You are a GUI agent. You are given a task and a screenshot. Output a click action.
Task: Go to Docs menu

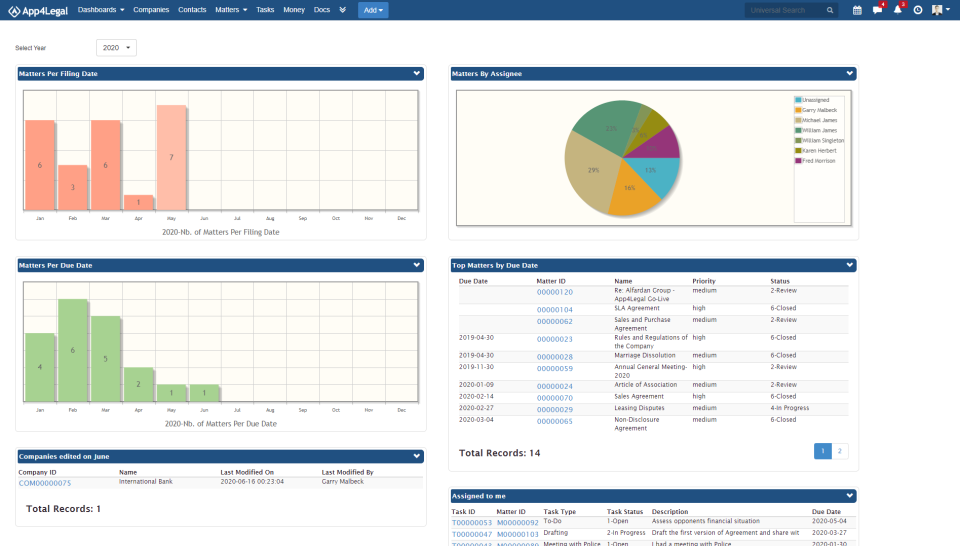(321, 10)
